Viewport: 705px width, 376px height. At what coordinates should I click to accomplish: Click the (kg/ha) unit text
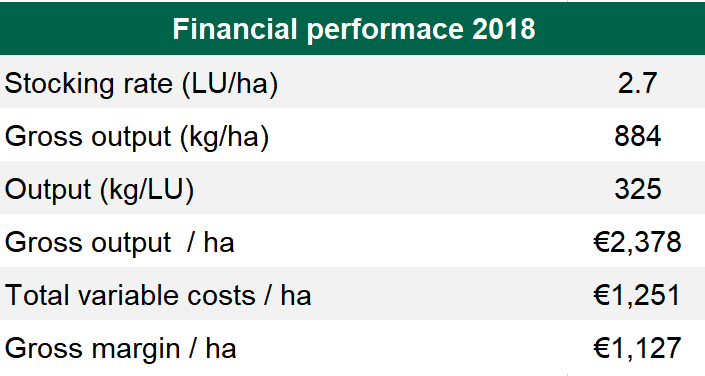click(224, 137)
